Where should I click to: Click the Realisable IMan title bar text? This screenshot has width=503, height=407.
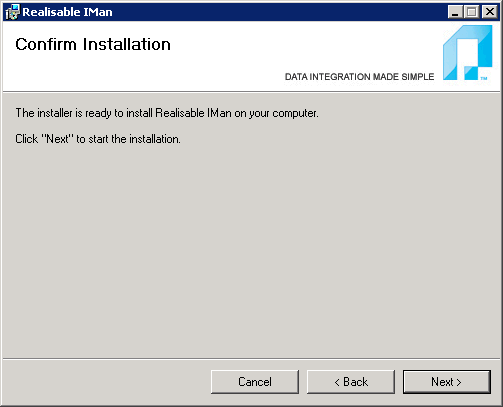tap(67, 12)
